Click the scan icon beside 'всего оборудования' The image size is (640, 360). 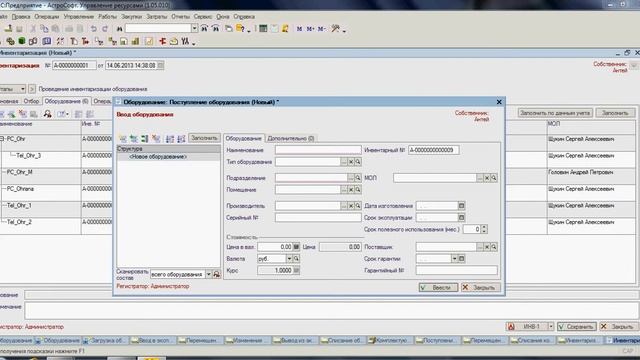click(x=217, y=274)
